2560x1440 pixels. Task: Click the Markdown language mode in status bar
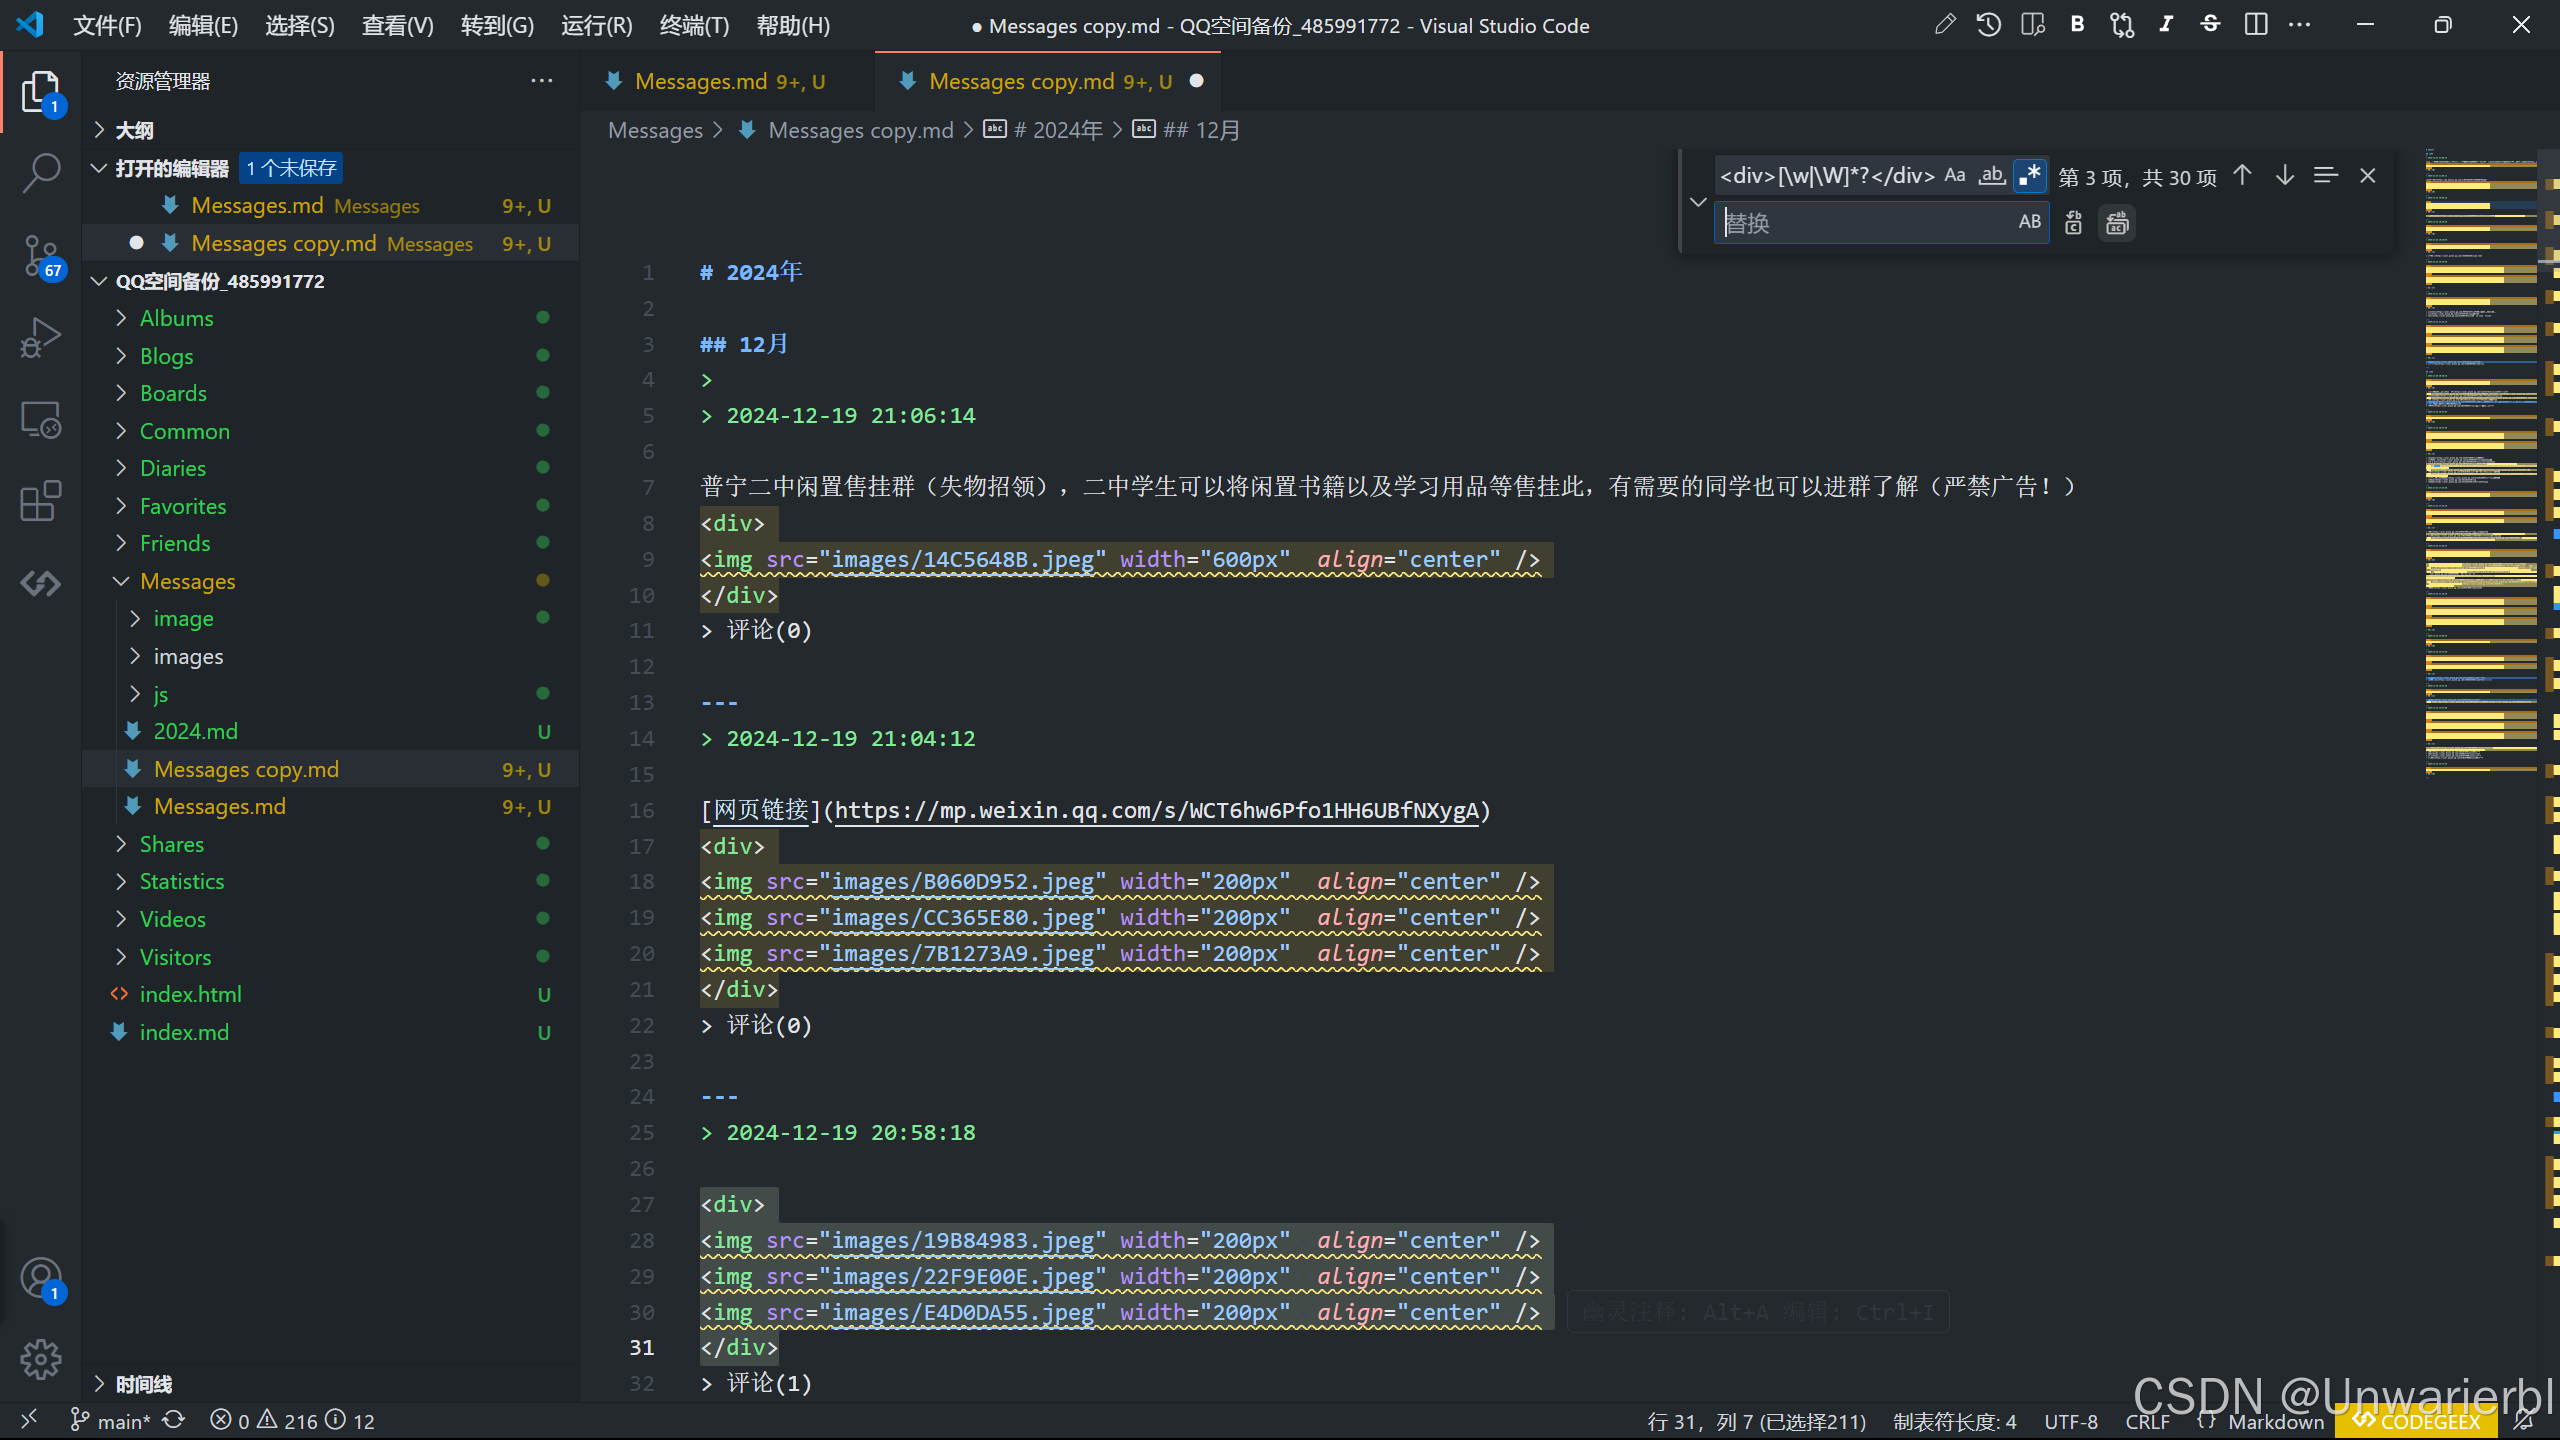click(x=2276, y=1421)
